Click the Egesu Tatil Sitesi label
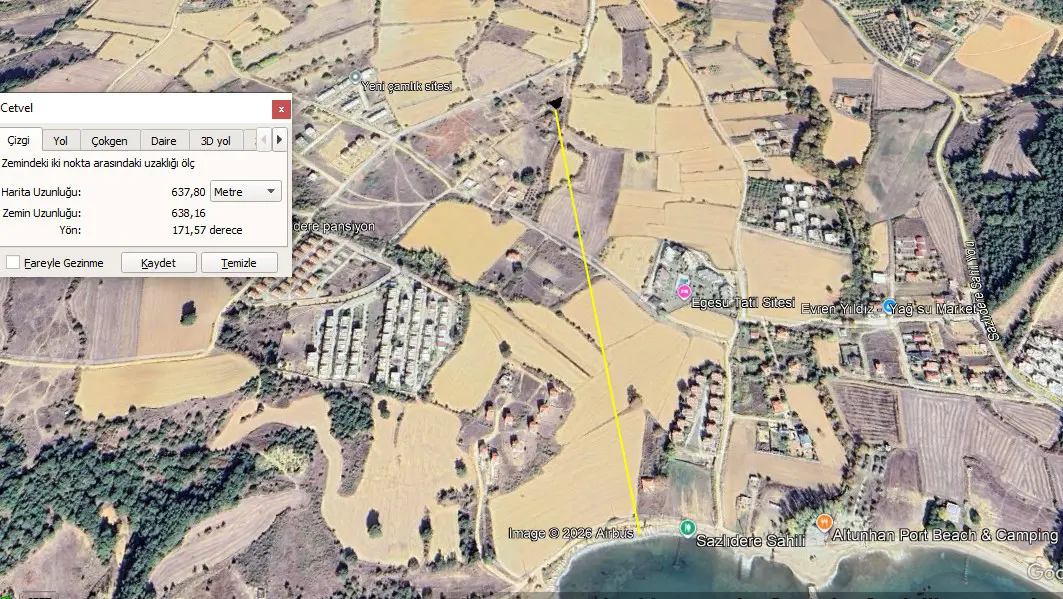The width and height of the screenshot is (1063, 599). [743, 303]
